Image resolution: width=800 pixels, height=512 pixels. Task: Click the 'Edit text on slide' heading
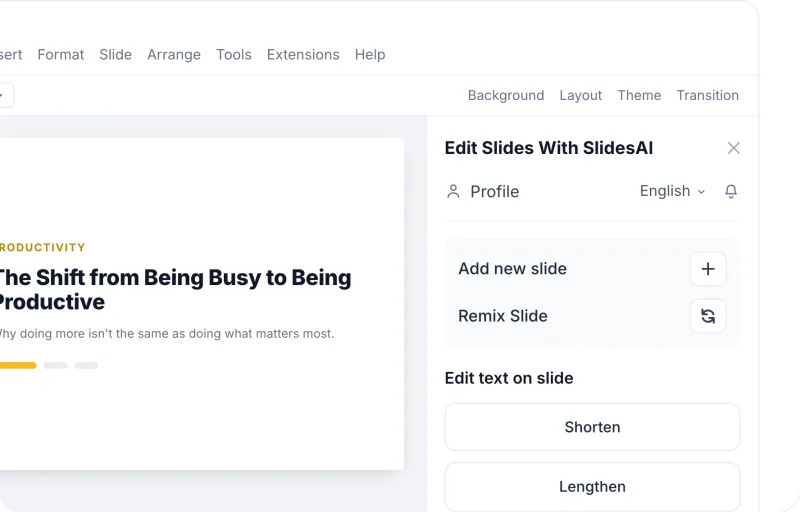tap(509, 378)
